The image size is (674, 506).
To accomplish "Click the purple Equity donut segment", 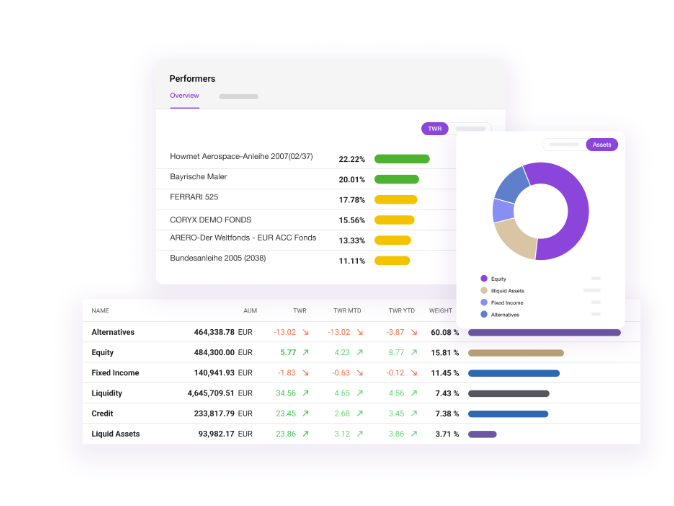I will tap(578, 211).
